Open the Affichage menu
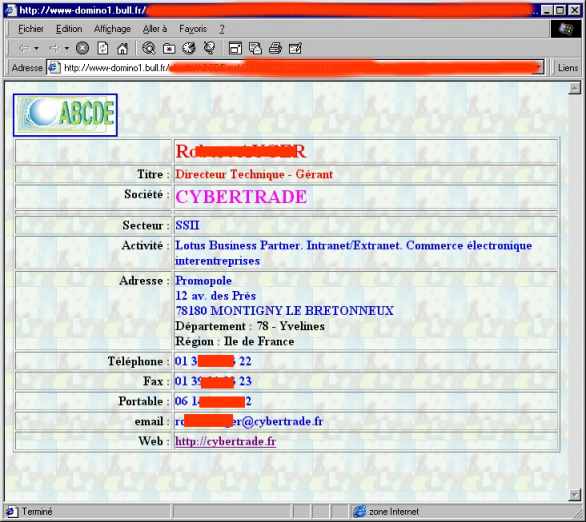The height and width of the screenshot is (522, 586). (x=112, y=29)
